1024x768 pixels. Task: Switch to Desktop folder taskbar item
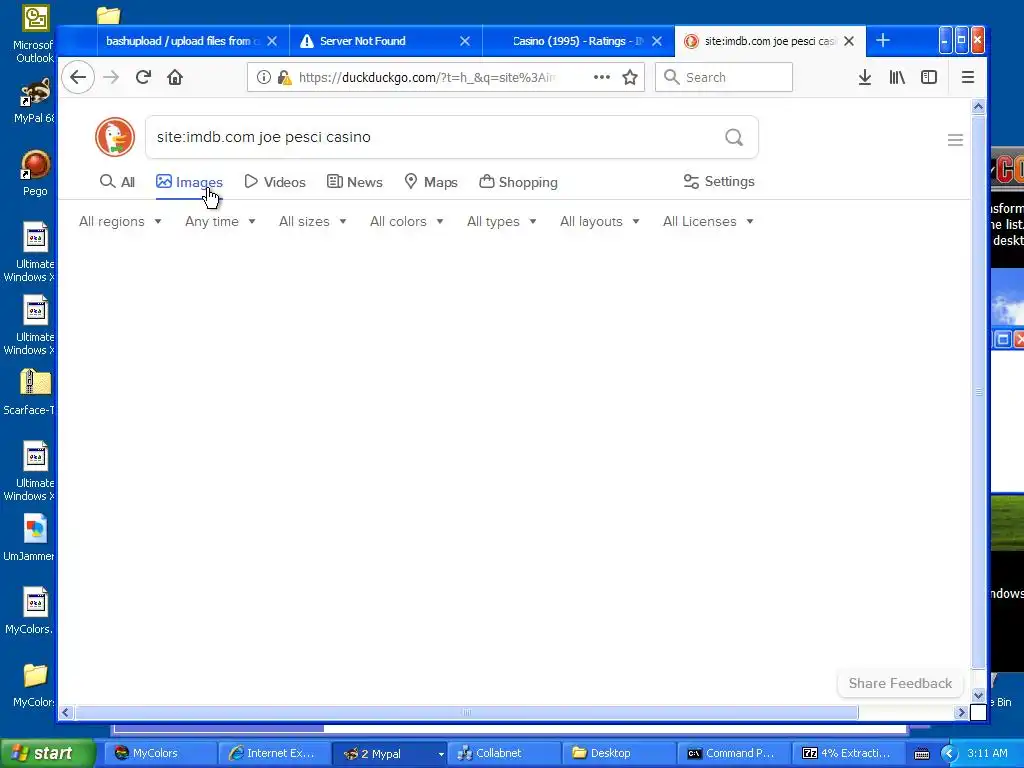point(617,753)
